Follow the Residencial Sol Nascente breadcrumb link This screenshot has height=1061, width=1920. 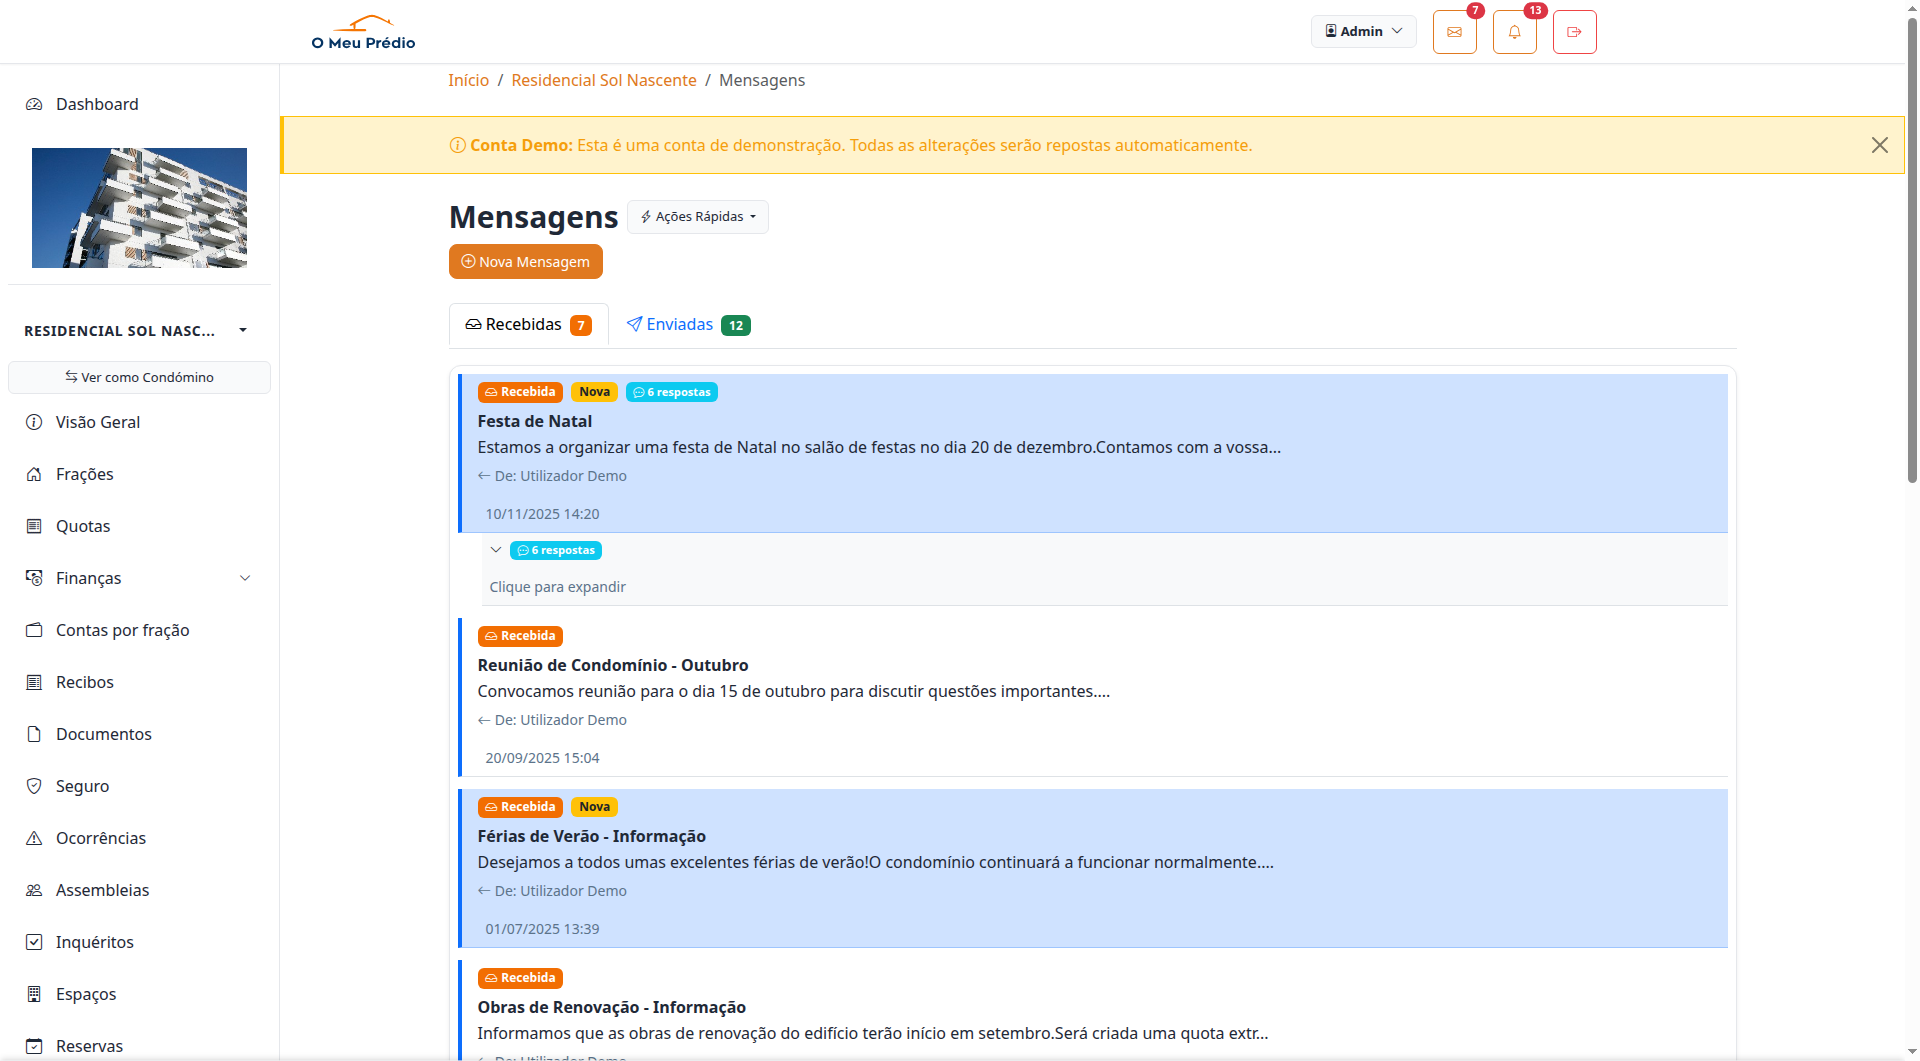pyautogui.click(x=603, y=80)
